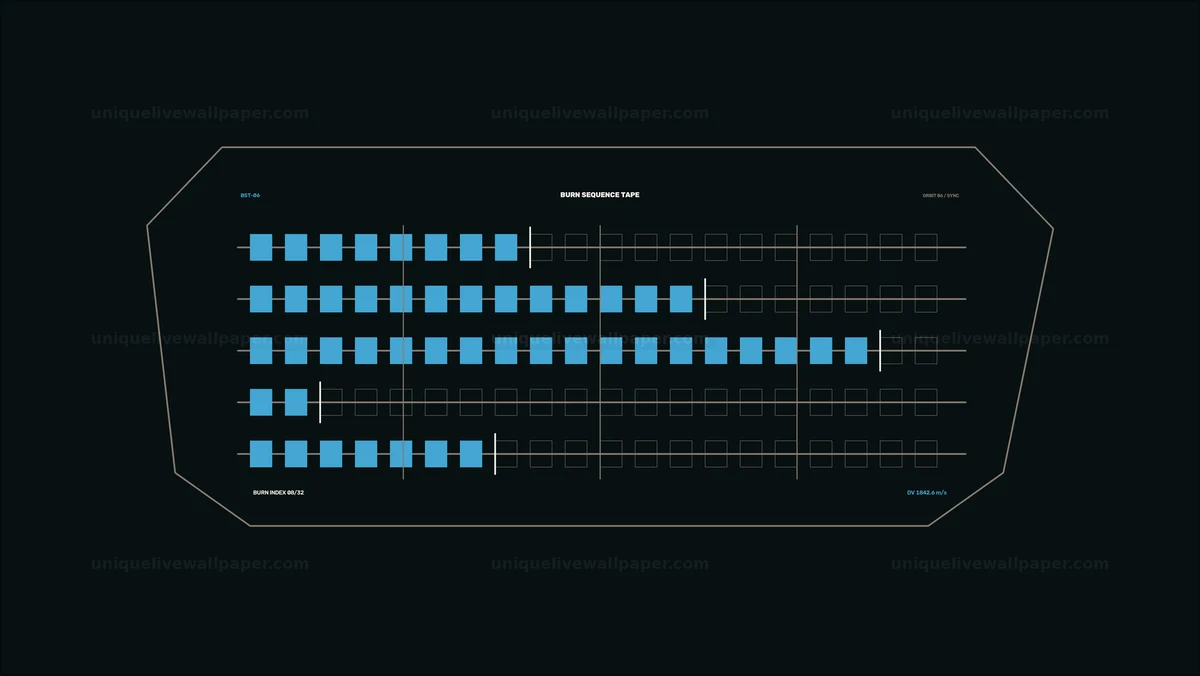Click the BURN INDEX 08/32 readout
1200x676 pixels.
(x=278, y=492)
